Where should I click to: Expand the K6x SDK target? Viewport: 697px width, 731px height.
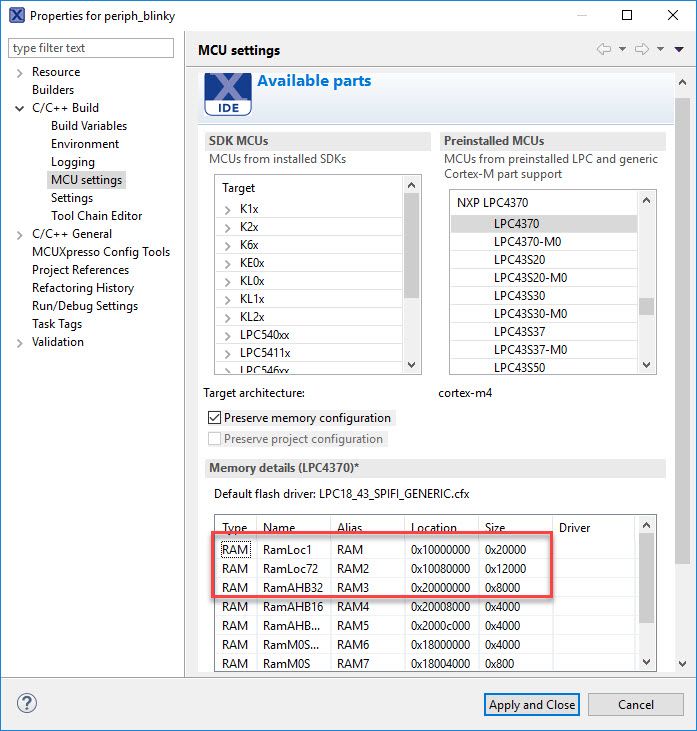(228, 246)
